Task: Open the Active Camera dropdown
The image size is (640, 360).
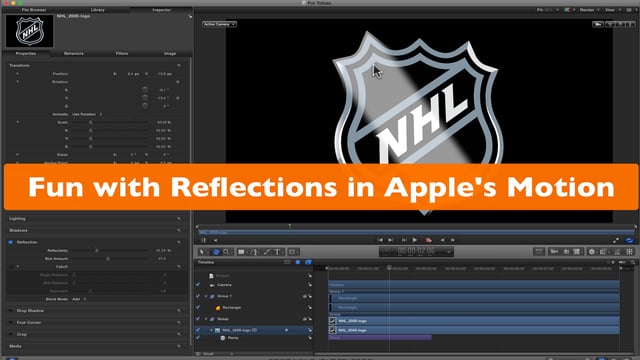Action: click(x=219, y=24)
